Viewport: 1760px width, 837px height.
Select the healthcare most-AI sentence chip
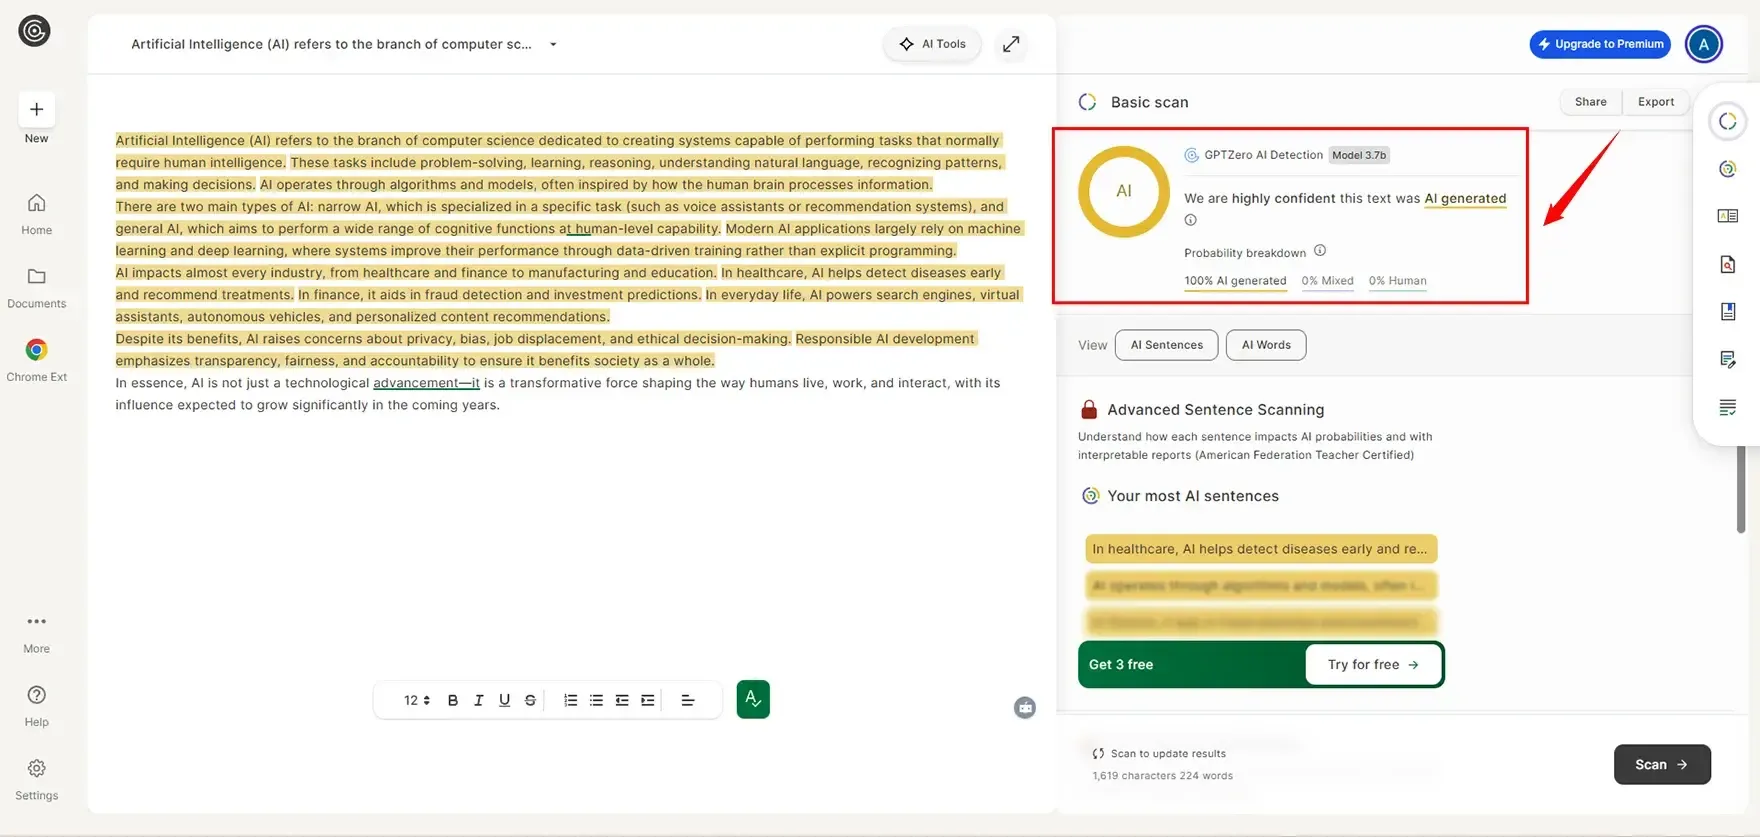1261,549
